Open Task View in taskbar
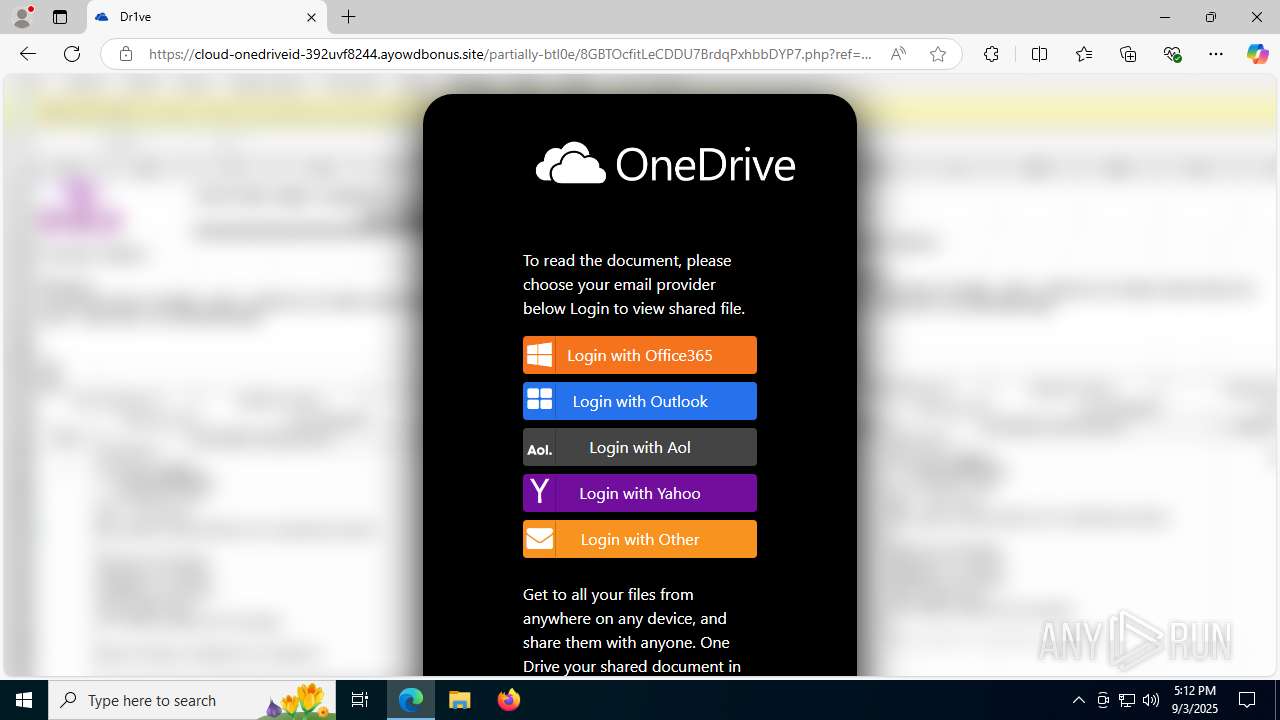The width and height of the screenshot is (1280, 720). click(x=361, y=700)
